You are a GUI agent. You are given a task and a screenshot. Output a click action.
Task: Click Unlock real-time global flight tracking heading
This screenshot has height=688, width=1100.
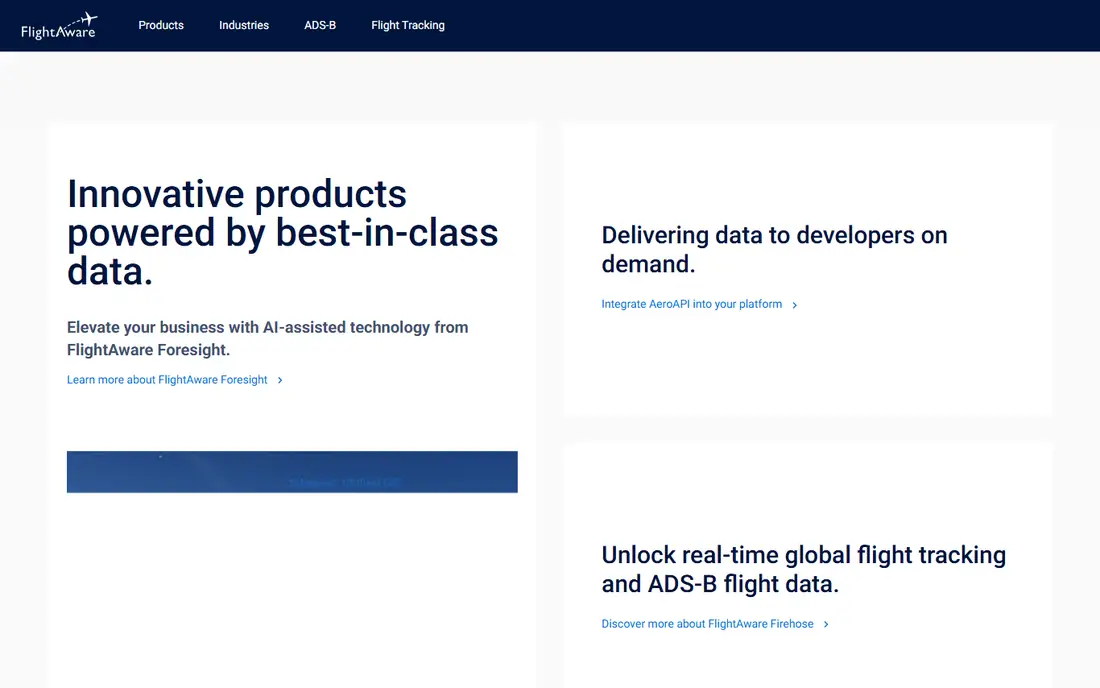tap(803, 569)
